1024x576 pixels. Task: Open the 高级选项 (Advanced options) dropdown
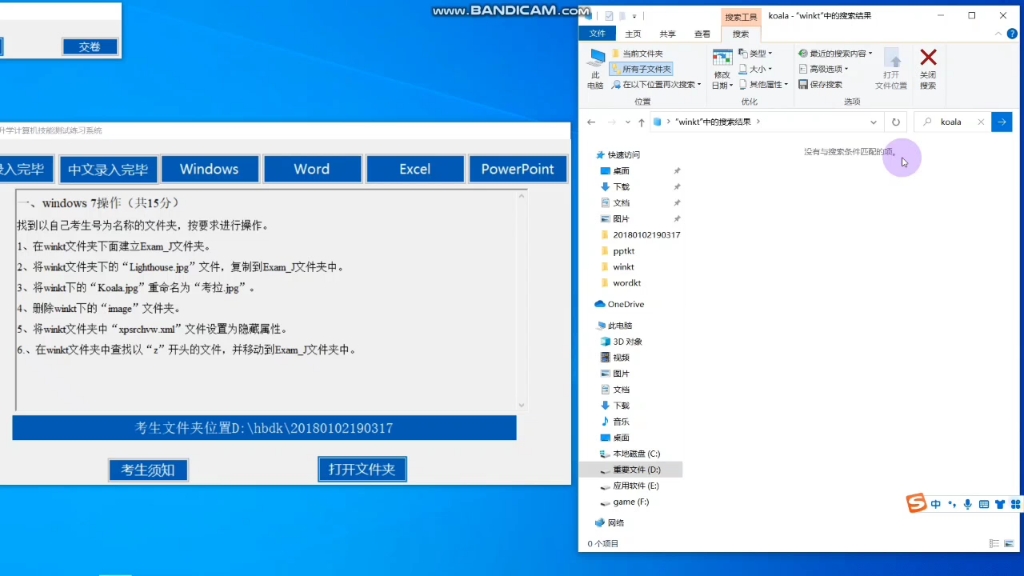pos(828,69)
